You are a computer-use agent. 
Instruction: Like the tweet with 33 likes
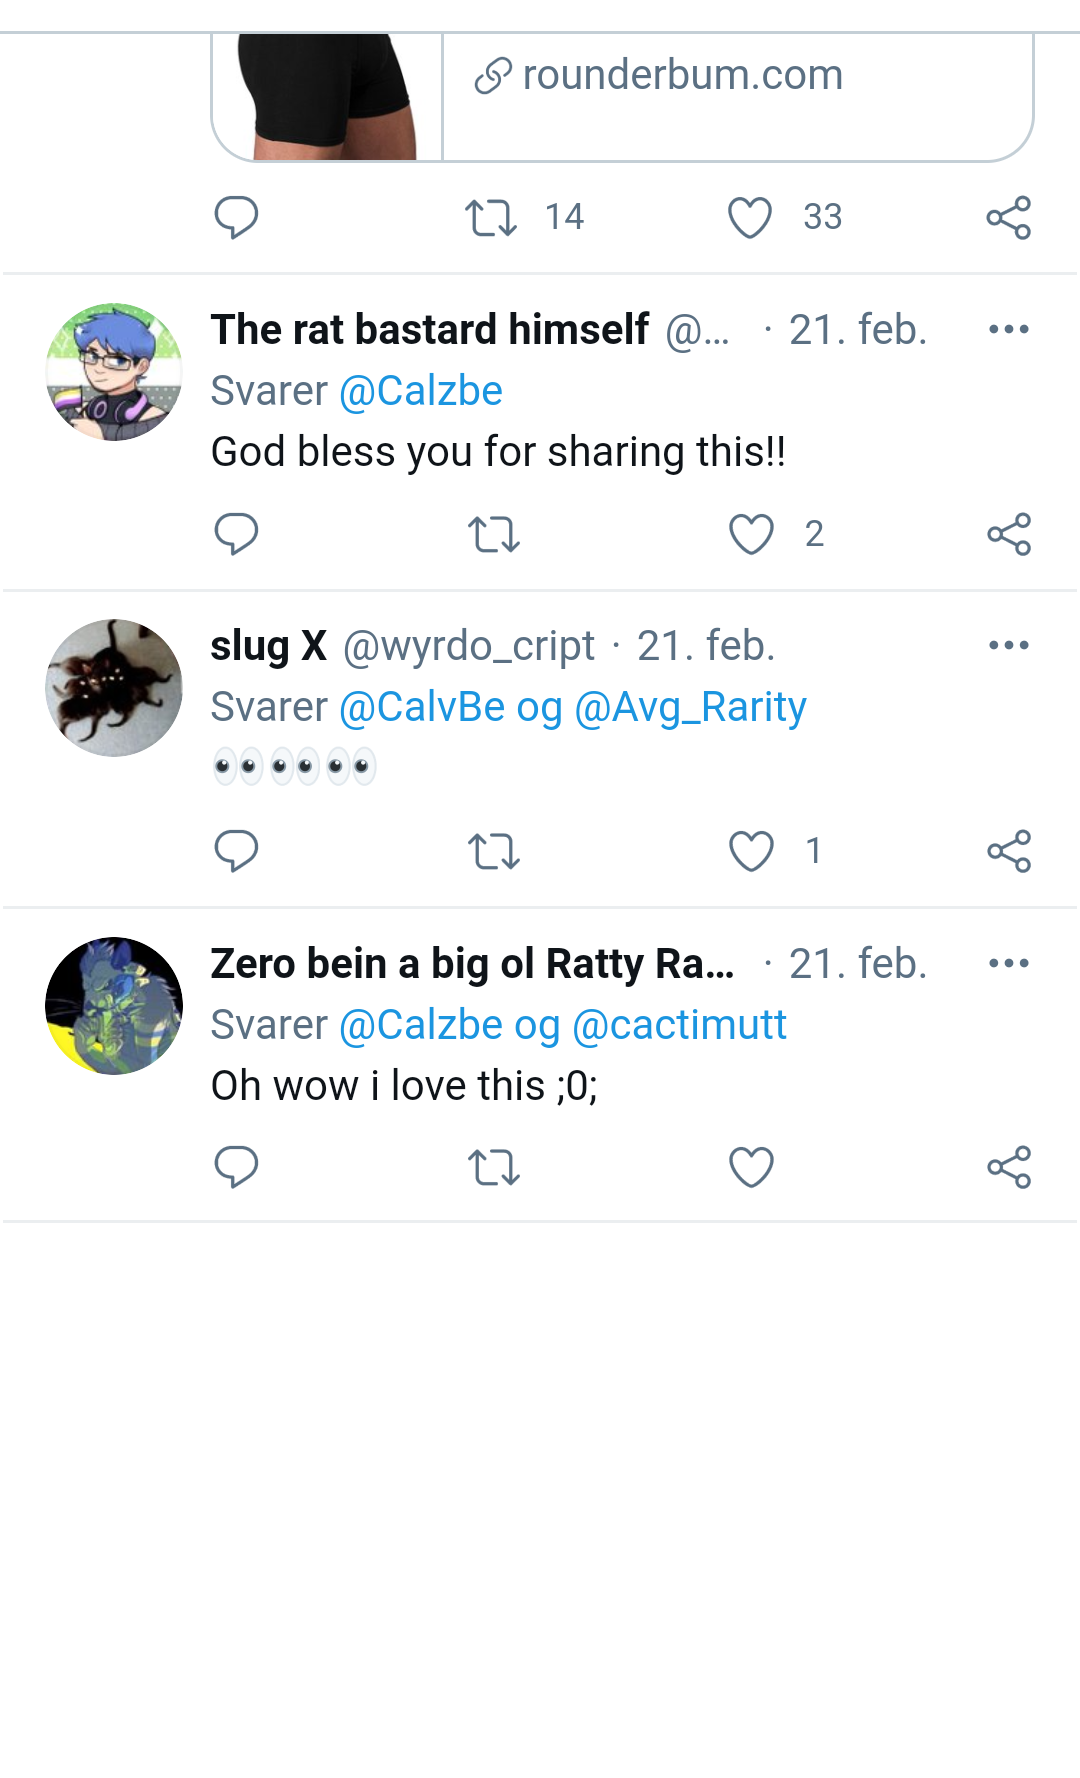point(750,217)
